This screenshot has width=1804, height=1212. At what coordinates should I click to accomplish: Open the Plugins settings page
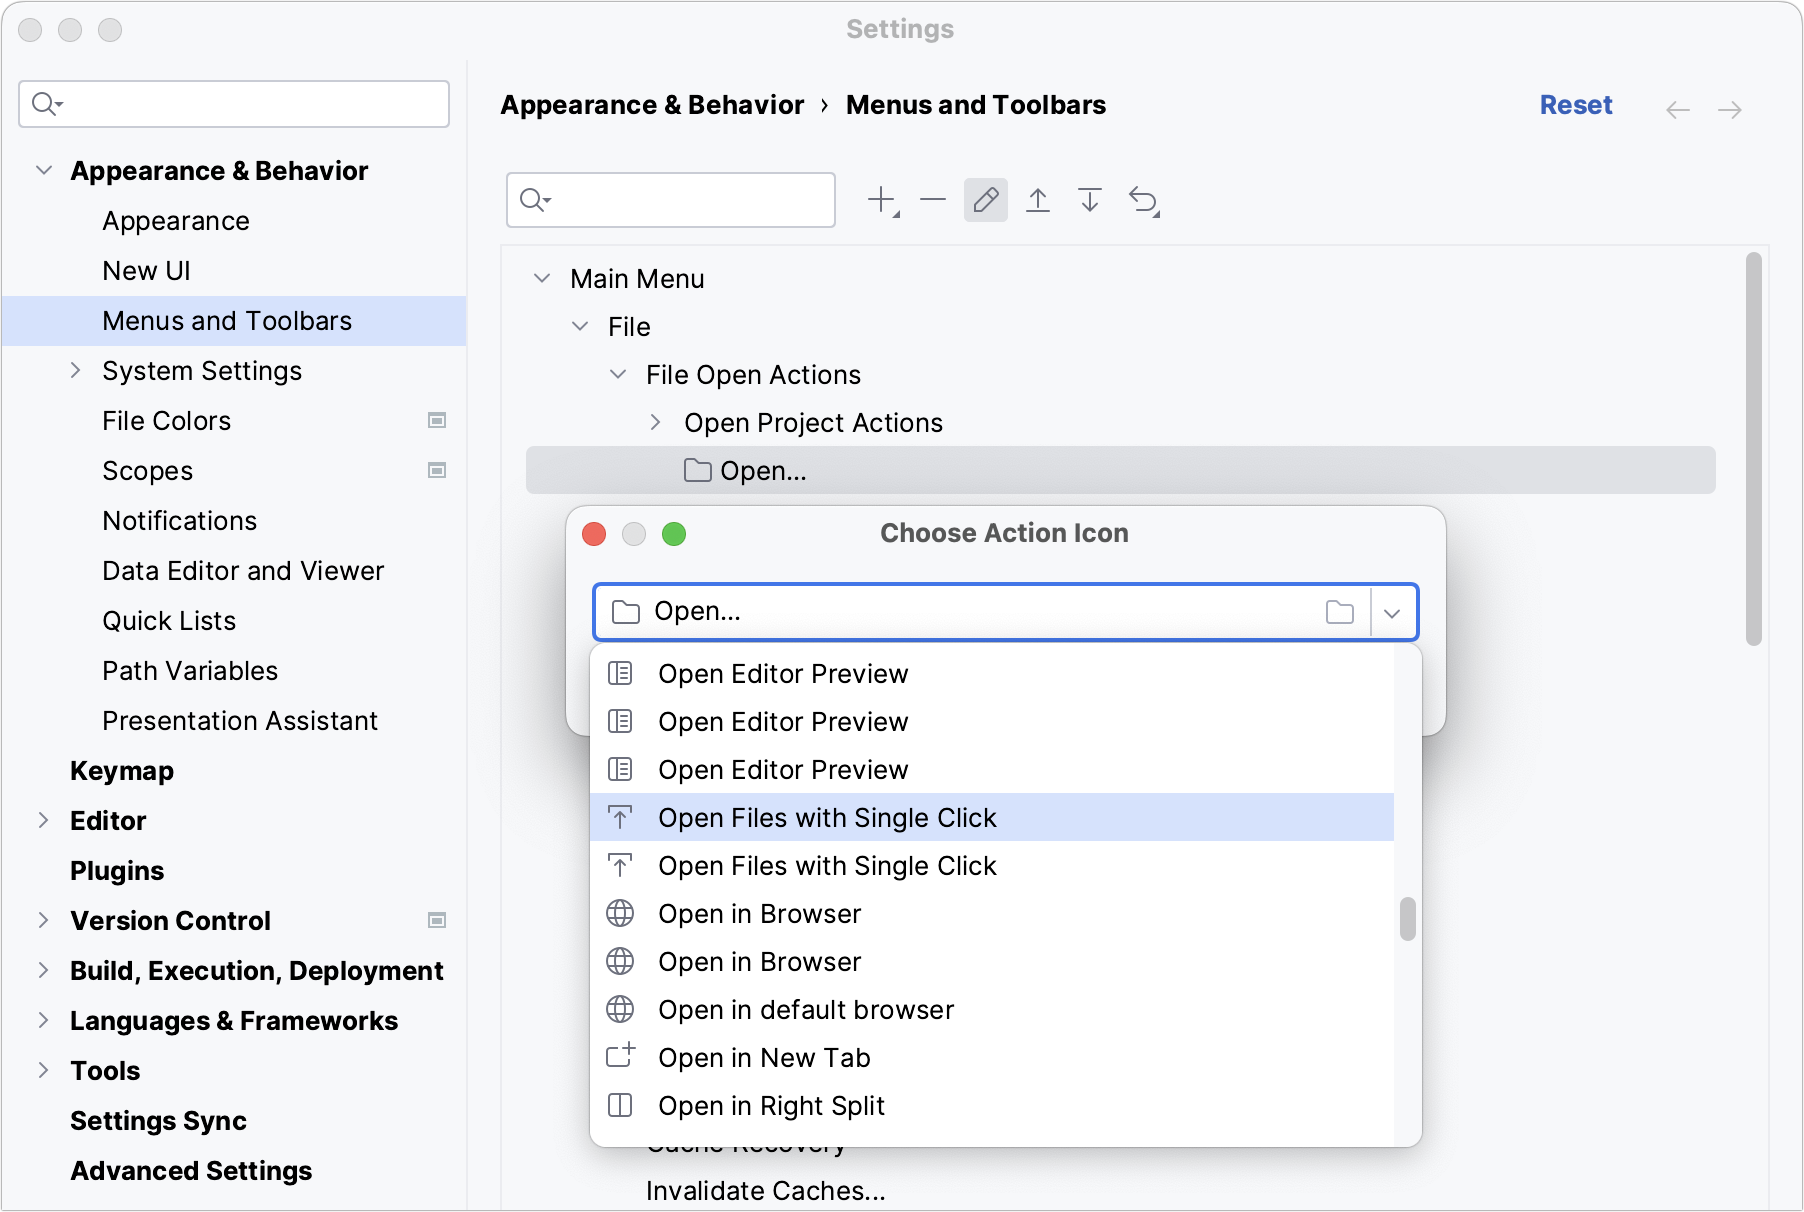117,871
